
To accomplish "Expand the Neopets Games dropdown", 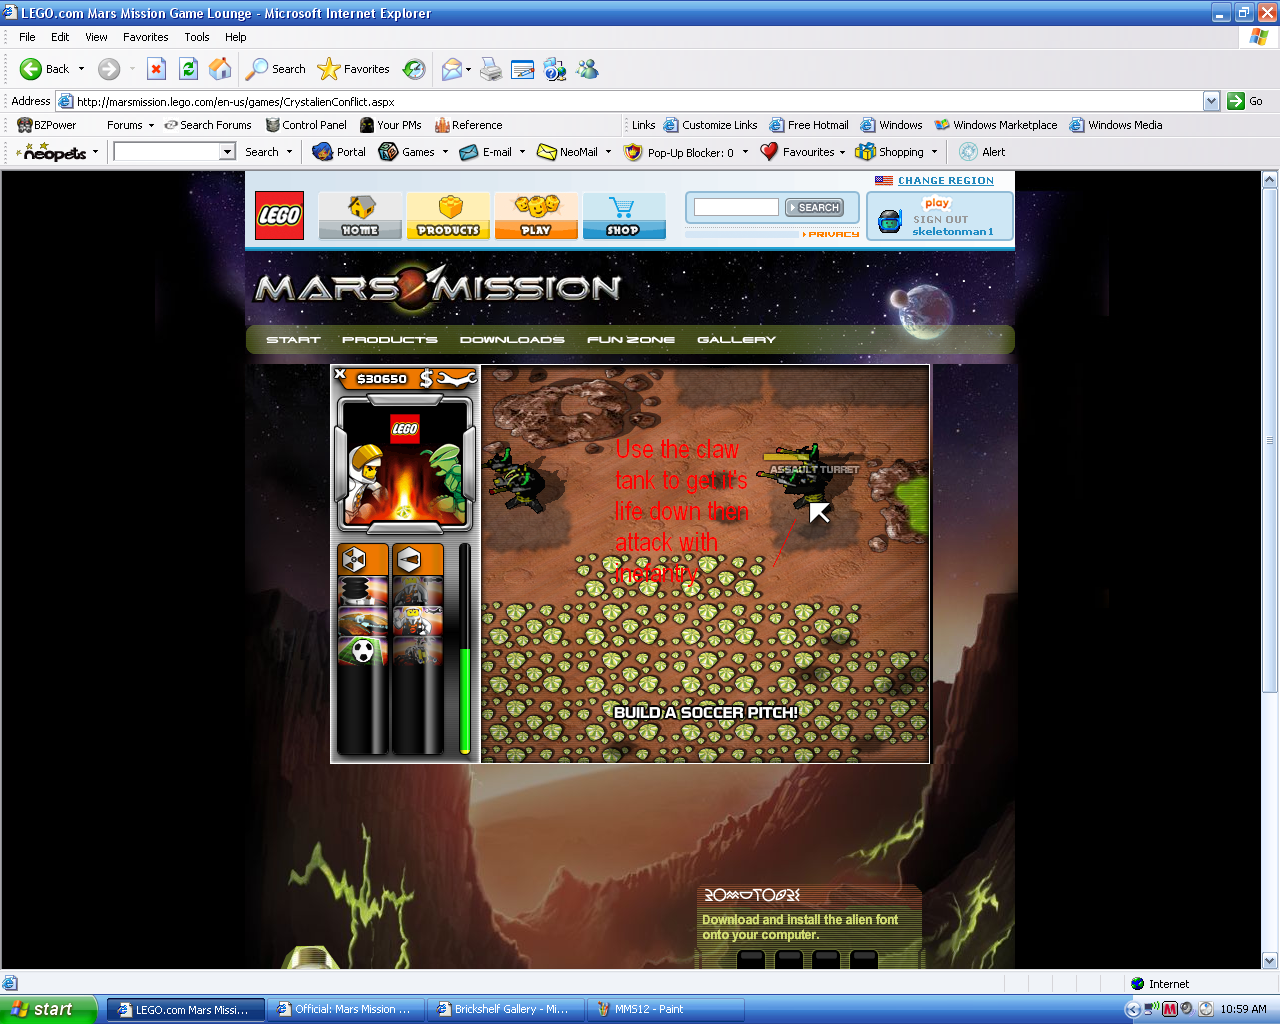I will click(x=445, y=153).
